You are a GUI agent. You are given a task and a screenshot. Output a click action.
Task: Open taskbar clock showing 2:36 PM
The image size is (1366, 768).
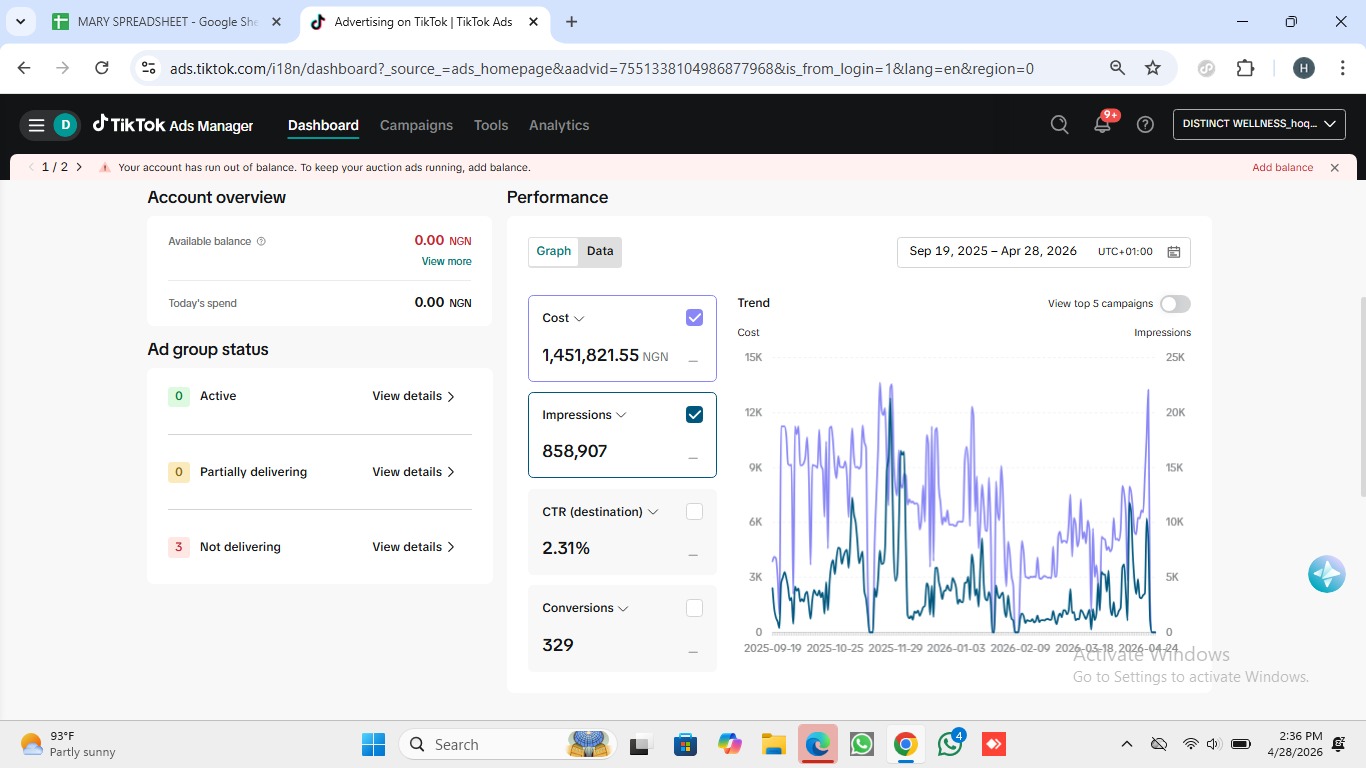pos(1294,744)
